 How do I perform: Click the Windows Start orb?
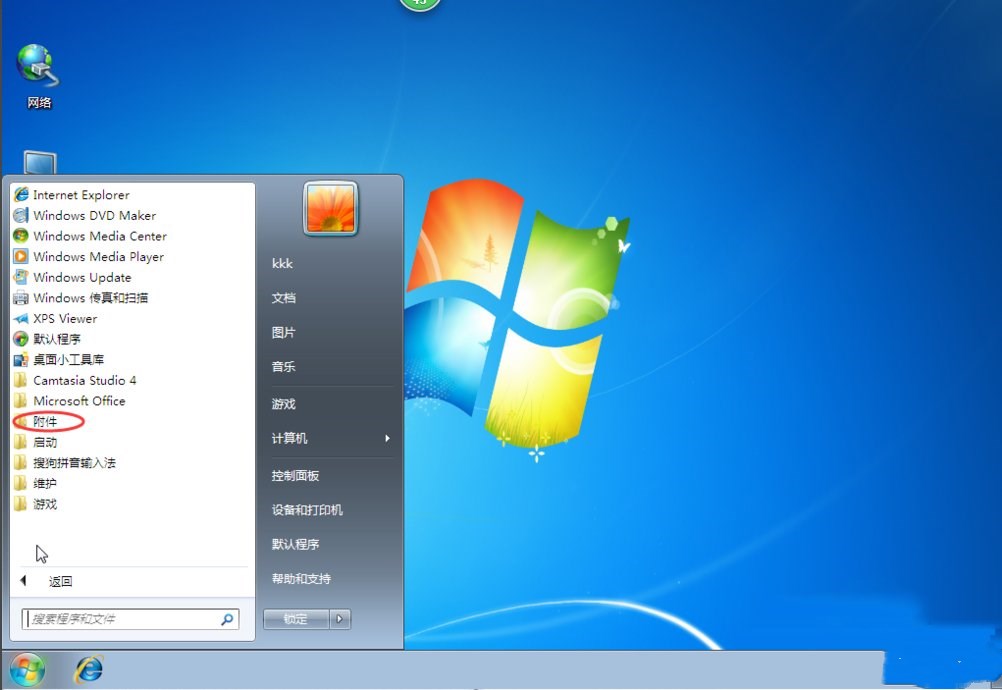27,670
